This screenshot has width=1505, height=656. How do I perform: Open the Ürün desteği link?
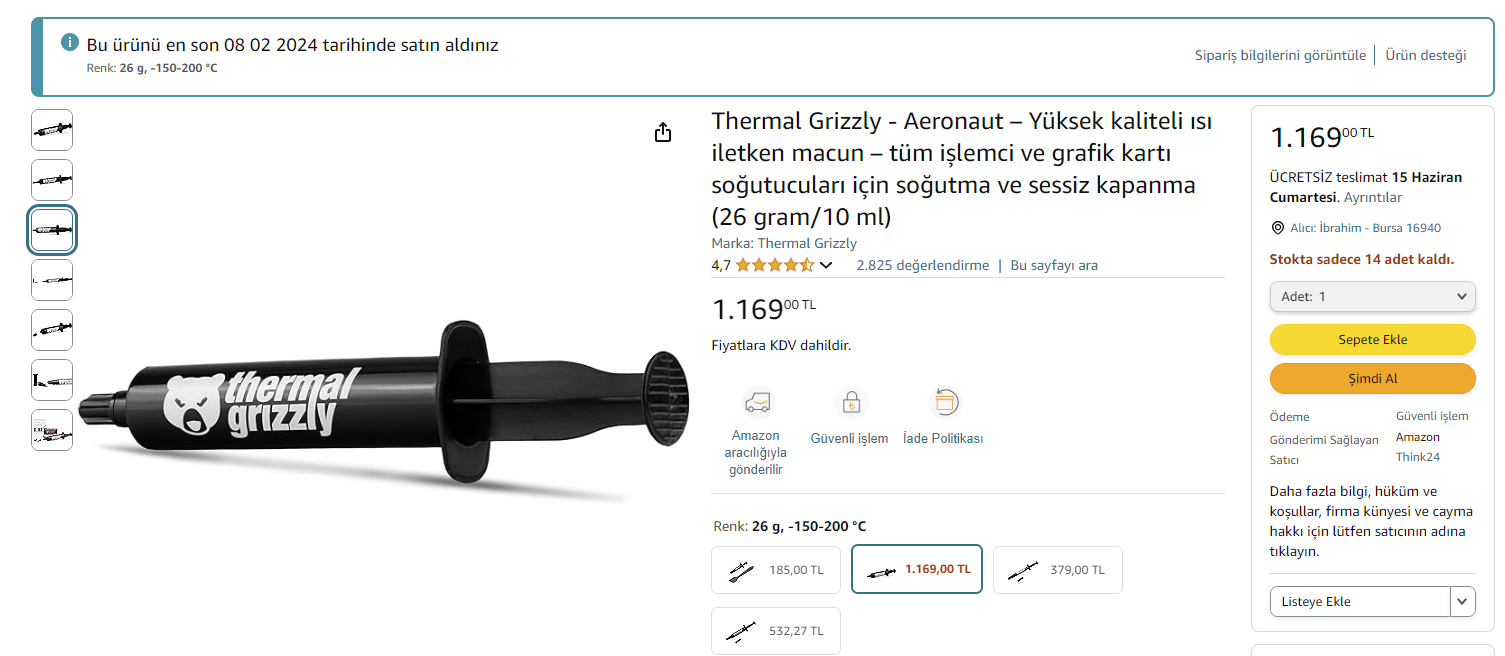[1425, 55]
